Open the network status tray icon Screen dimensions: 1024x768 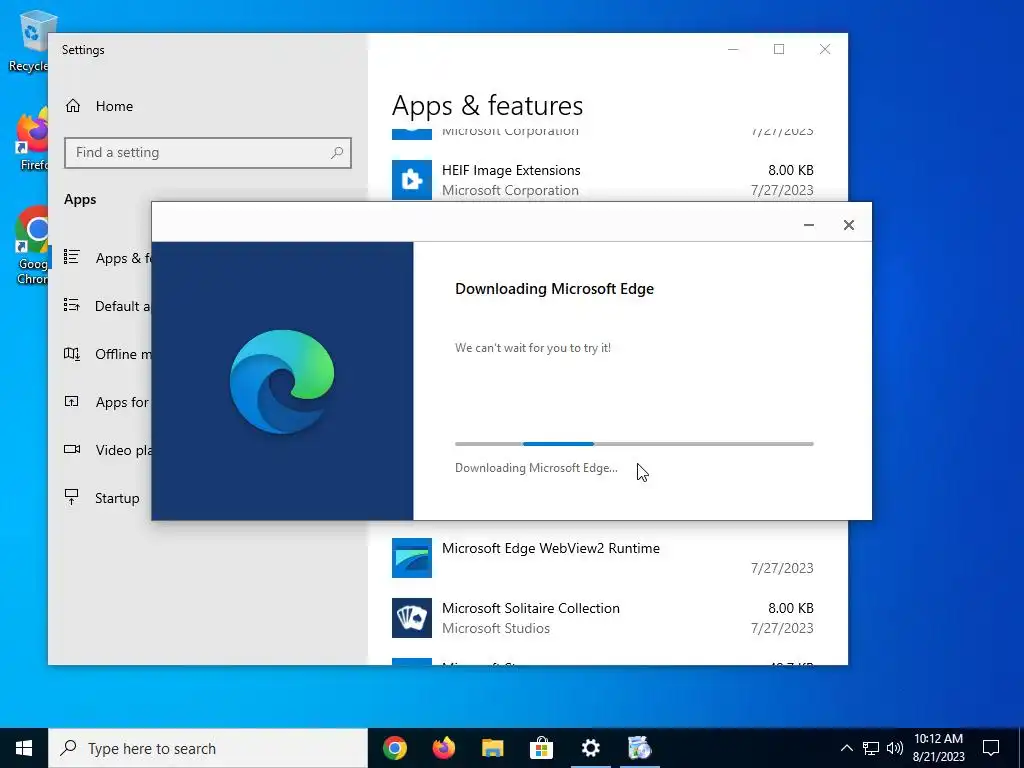tap(871, 748)
